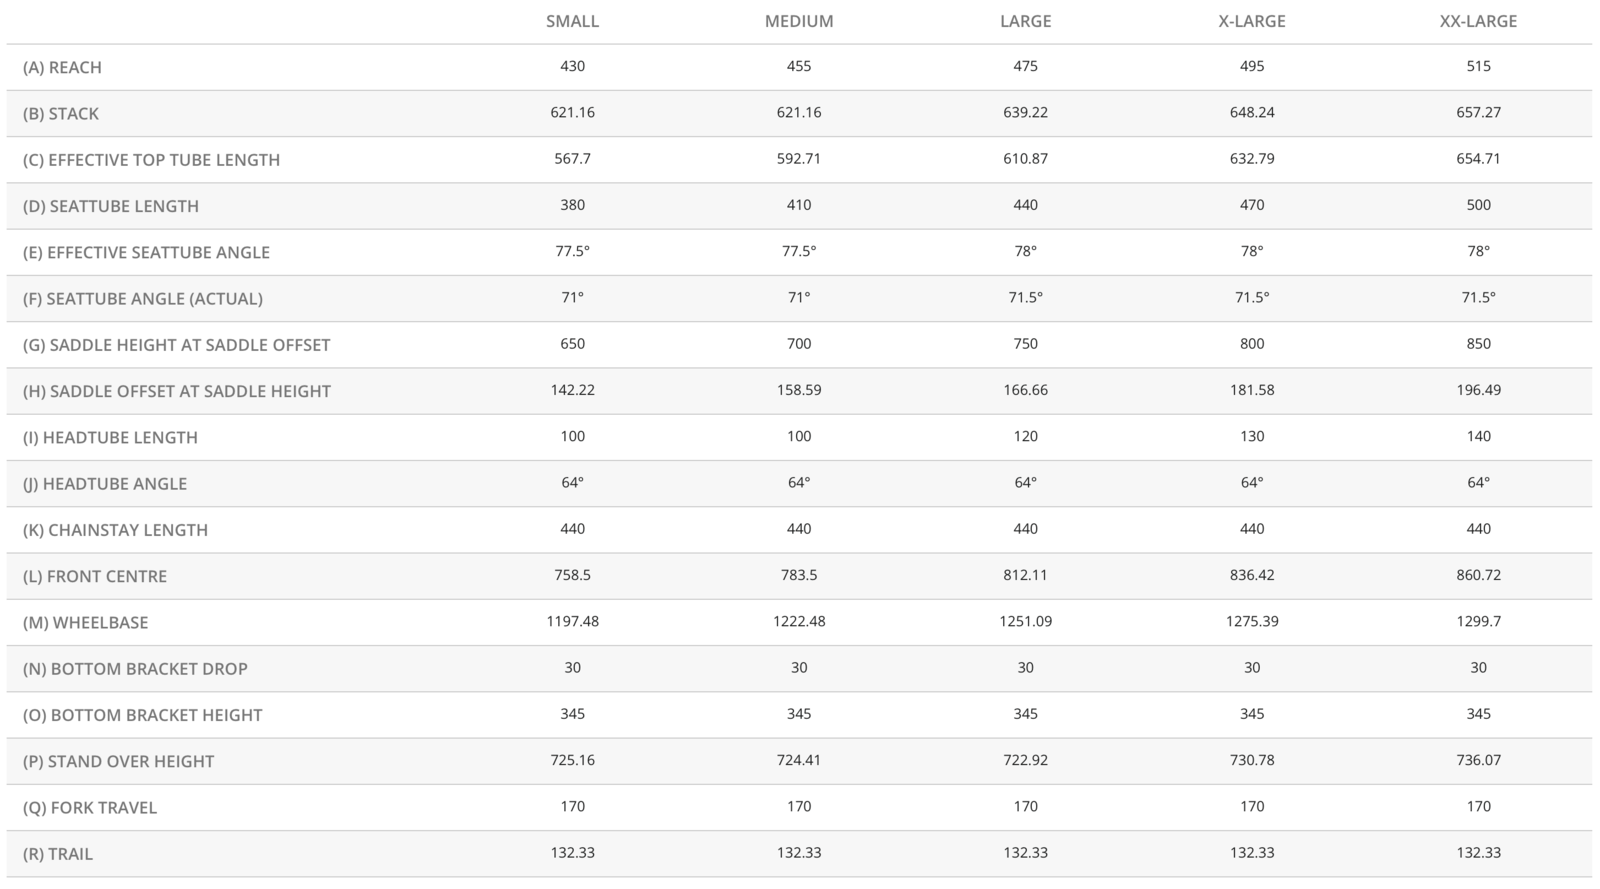Click the (A) REACH row label
This screenshot has height=889, width=1600.
(x=62, y=67)
